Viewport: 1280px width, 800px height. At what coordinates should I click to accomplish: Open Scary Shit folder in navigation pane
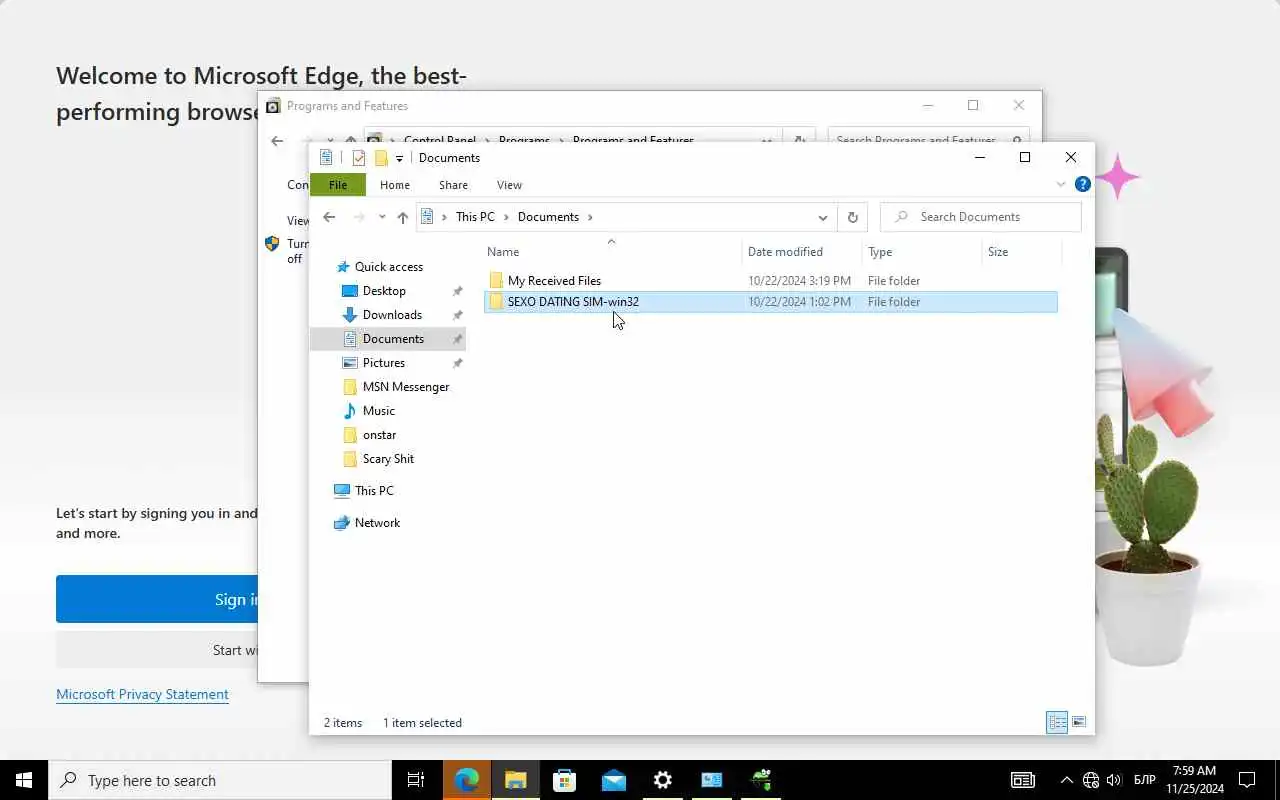click(388, 459)
